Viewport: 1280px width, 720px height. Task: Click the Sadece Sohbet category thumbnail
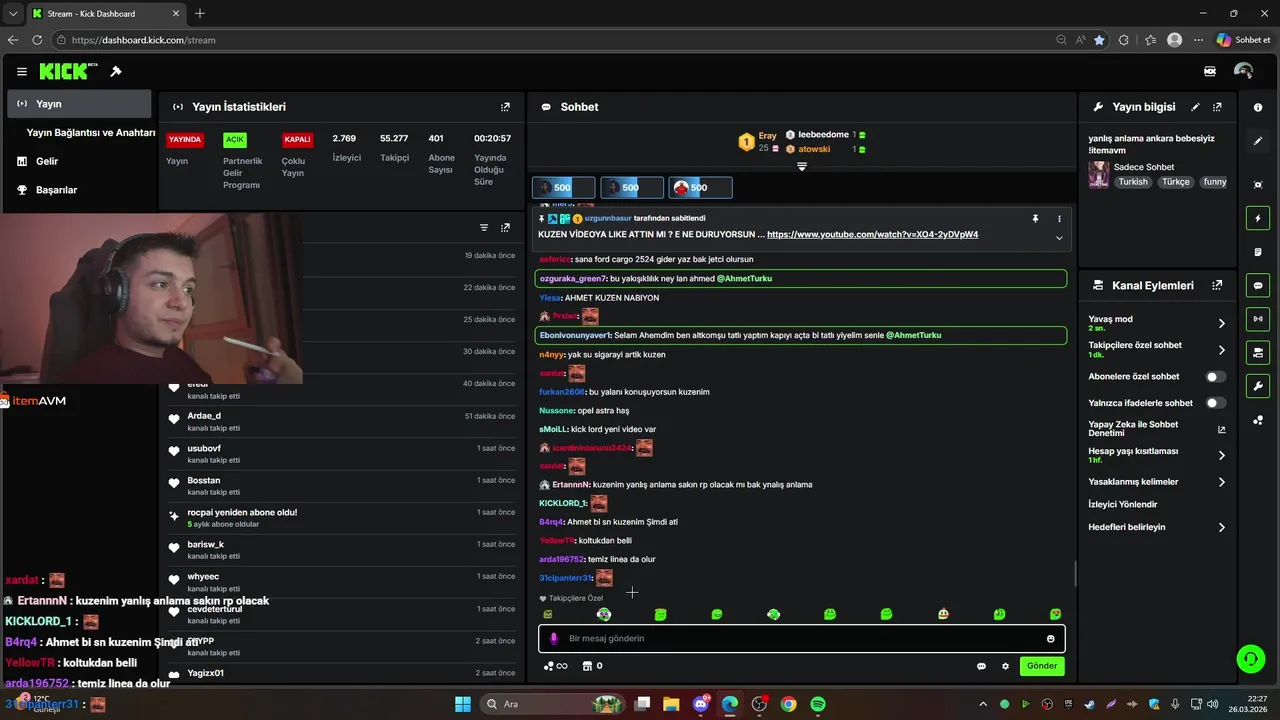click(x=1099, y=174)
